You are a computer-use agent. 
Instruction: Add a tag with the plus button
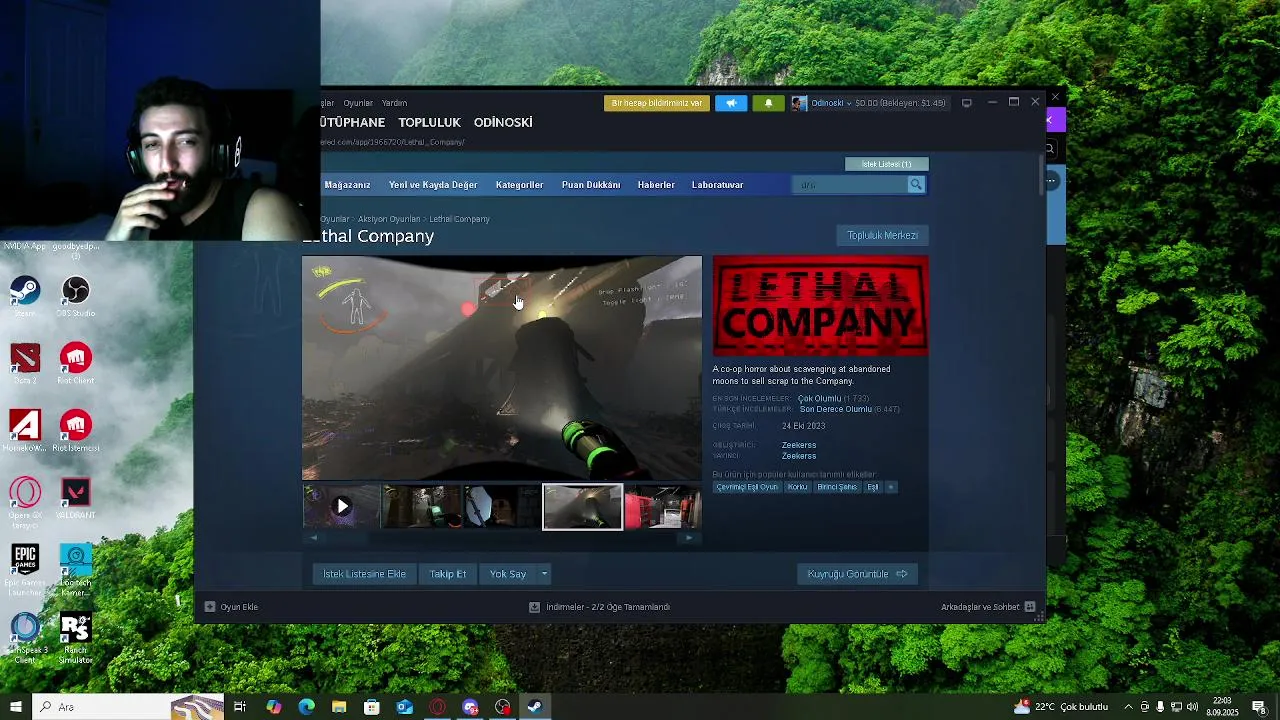(x=891, y=487)
